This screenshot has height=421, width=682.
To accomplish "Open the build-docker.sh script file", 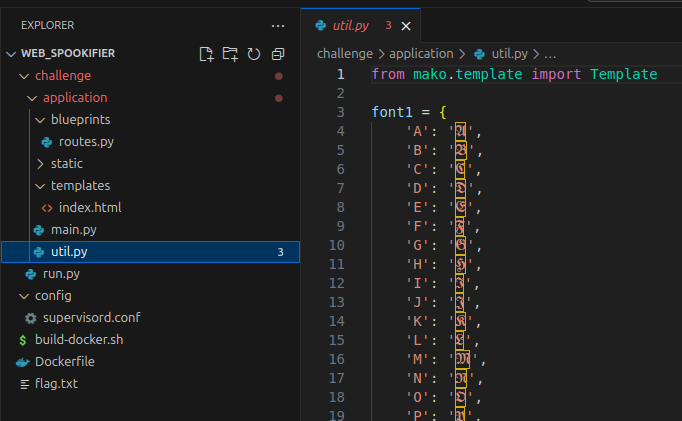I will click(79, 340).
